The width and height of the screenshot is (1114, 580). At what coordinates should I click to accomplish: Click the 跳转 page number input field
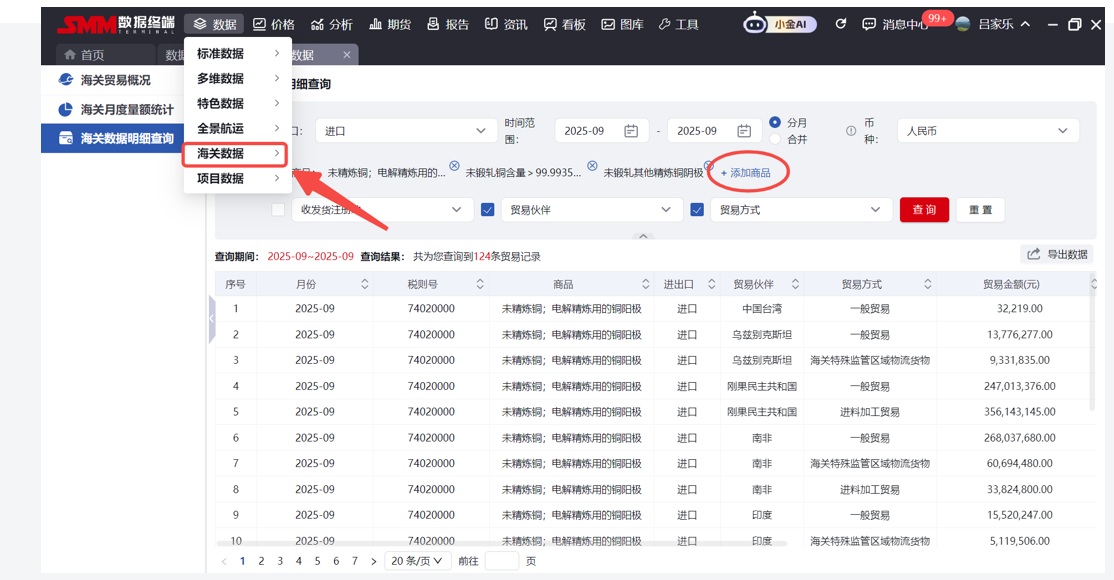click(501, 561)
